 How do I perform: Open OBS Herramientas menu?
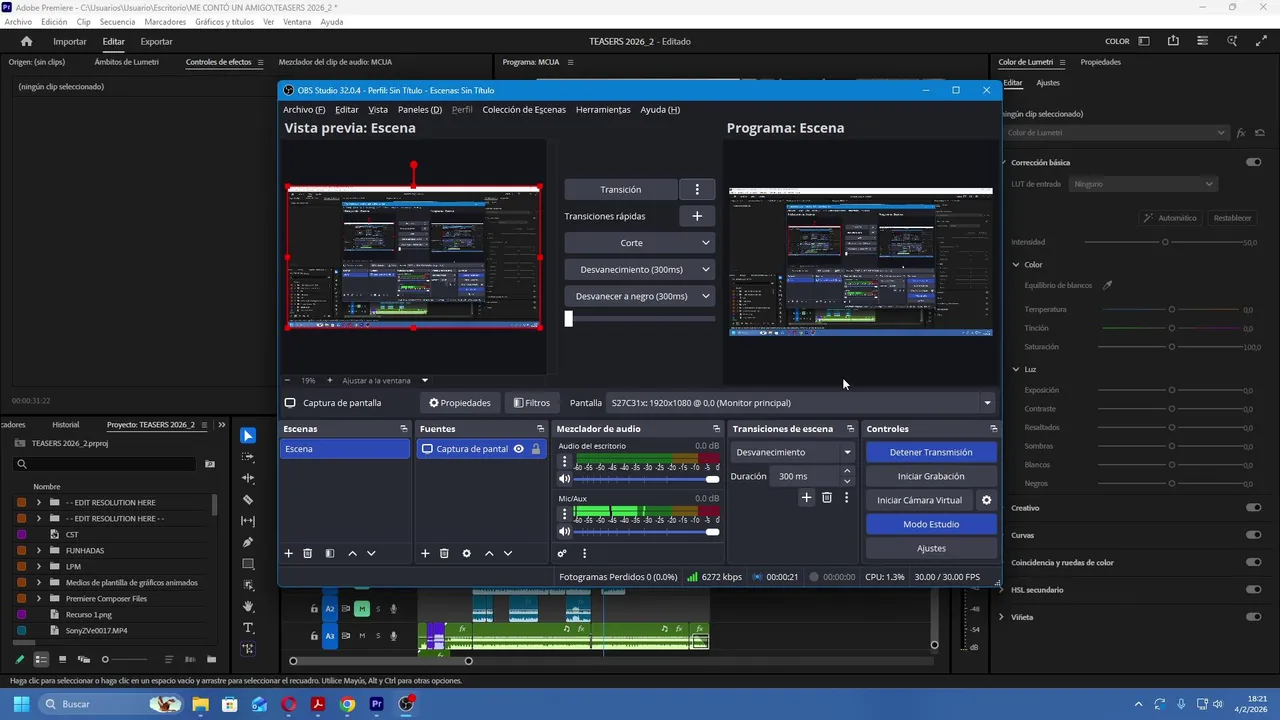click(x=603, y=109)
